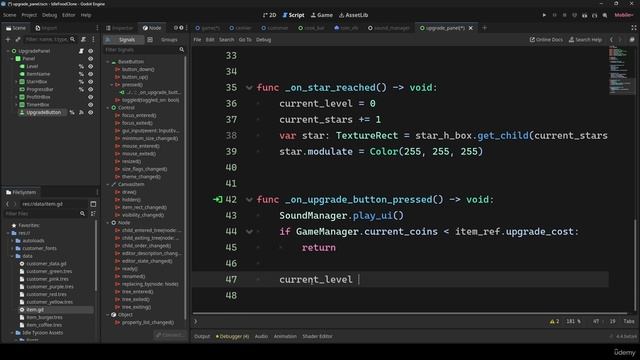Open the Debugger bottom panel
This screenshot has height=360, width=640.
pos(232,336)
